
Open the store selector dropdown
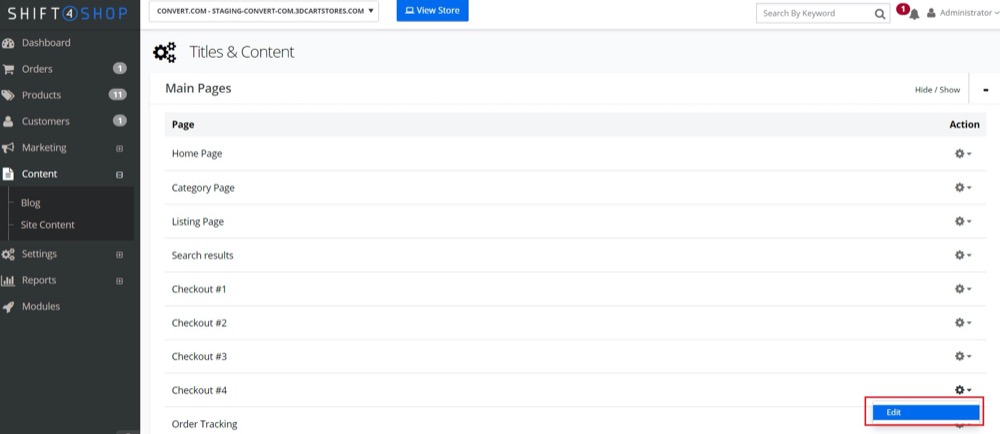pyautogui.click(x=265, y=11)
